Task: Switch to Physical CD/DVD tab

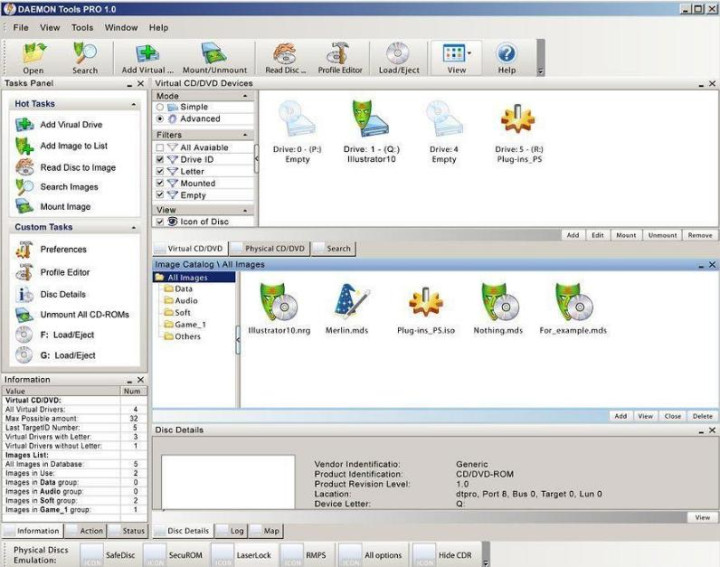Action: point(270,248)
